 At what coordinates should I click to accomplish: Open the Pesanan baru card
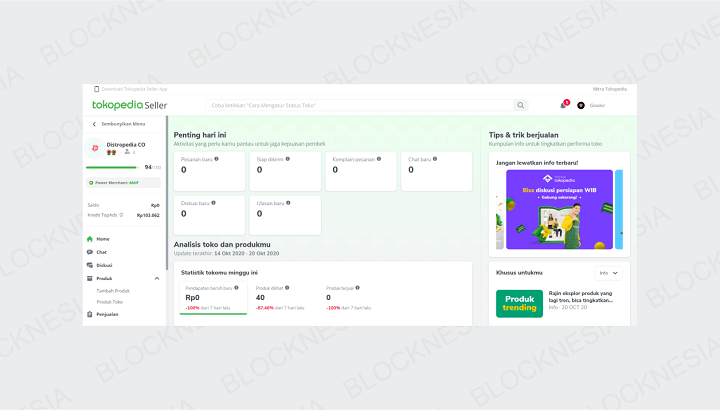point(209,171)
